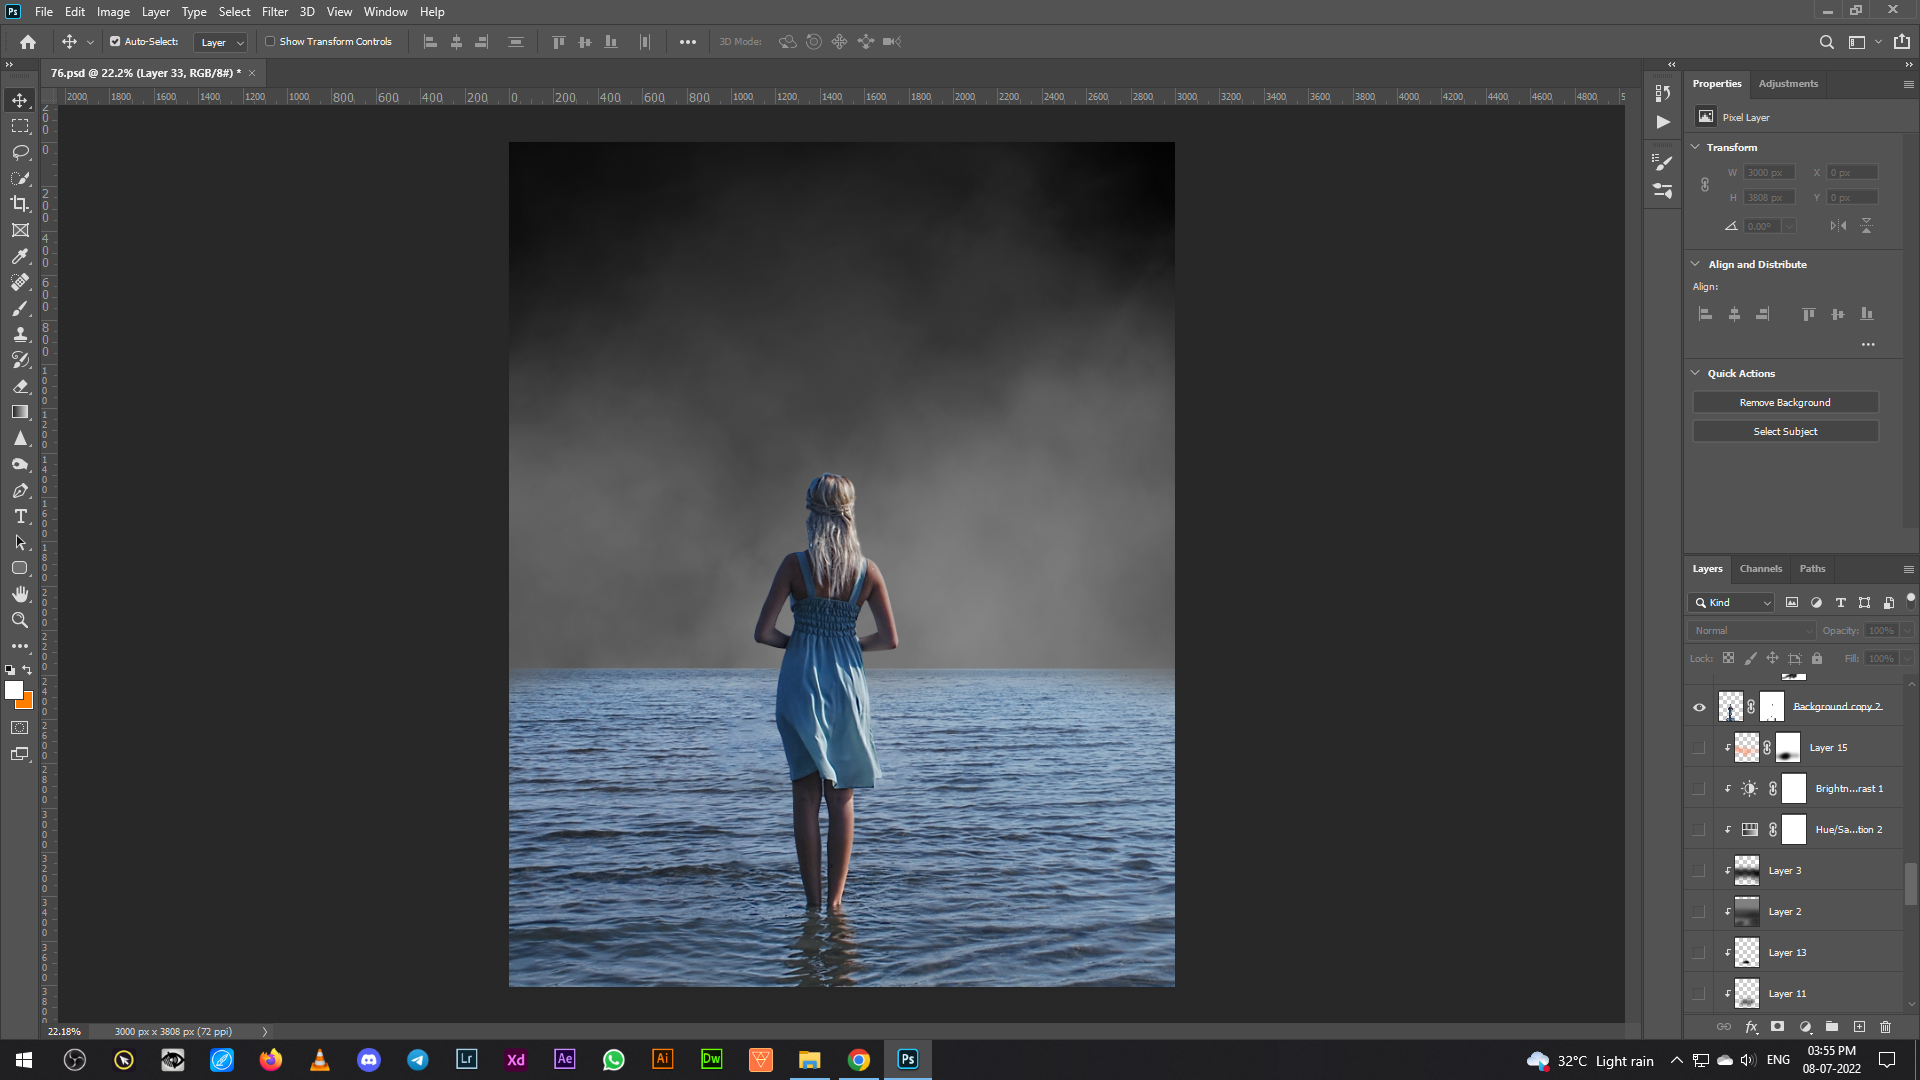Click the foreground color swatch
1920x1080 pixels.
pos(13,690)
